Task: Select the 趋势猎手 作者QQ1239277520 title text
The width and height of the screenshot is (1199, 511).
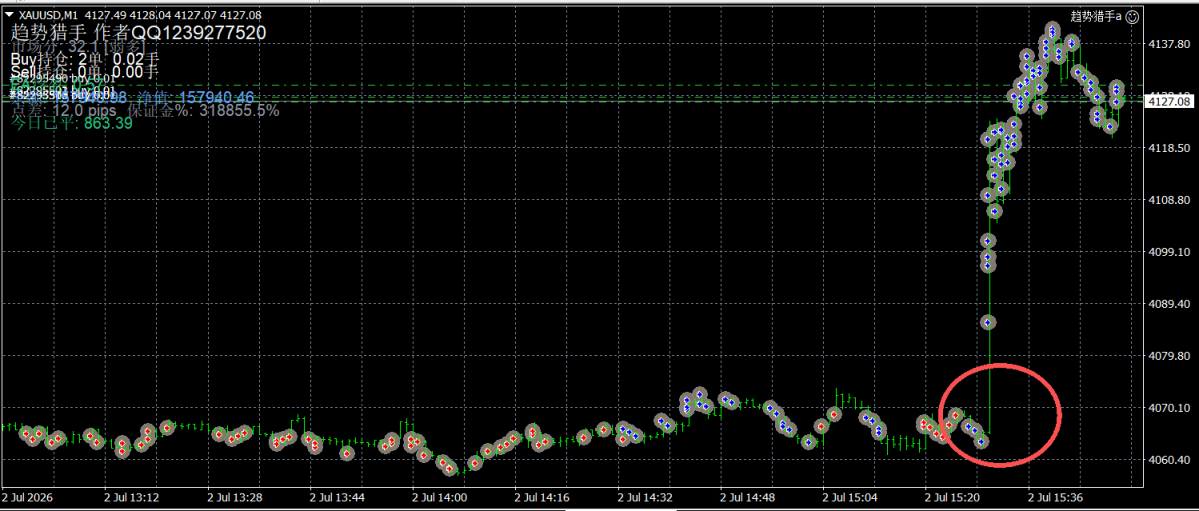Action: point(138,32)
